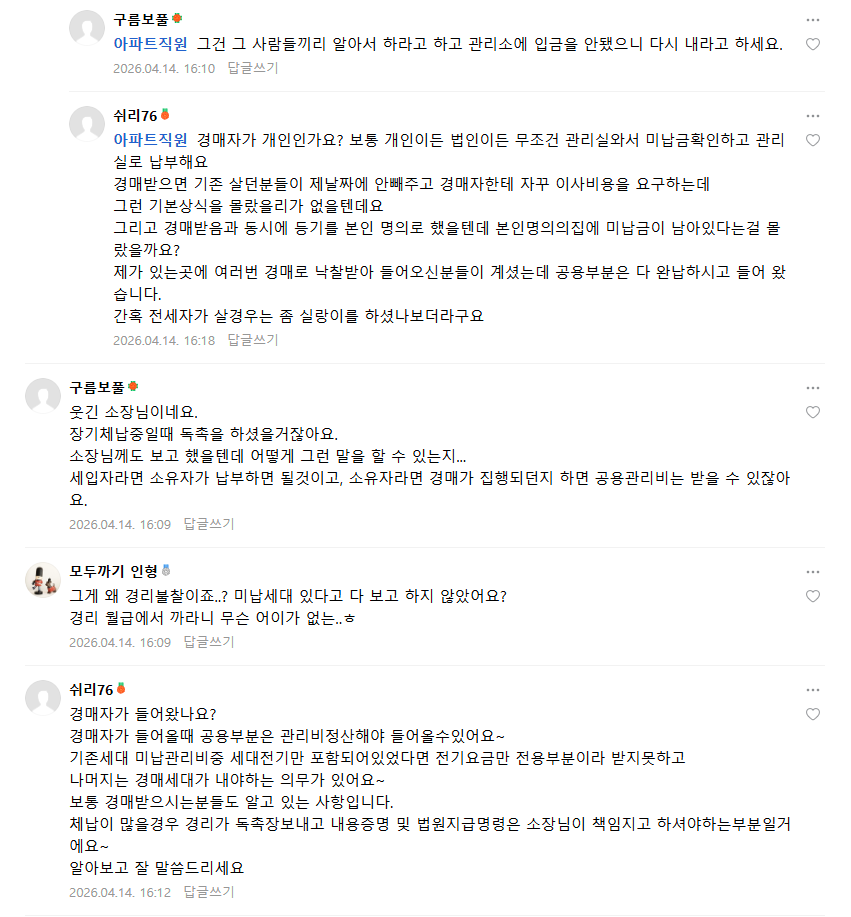
Task: Click 구름보풀's avatar on the 16:10 reply
Action: (x=87, y=28)
